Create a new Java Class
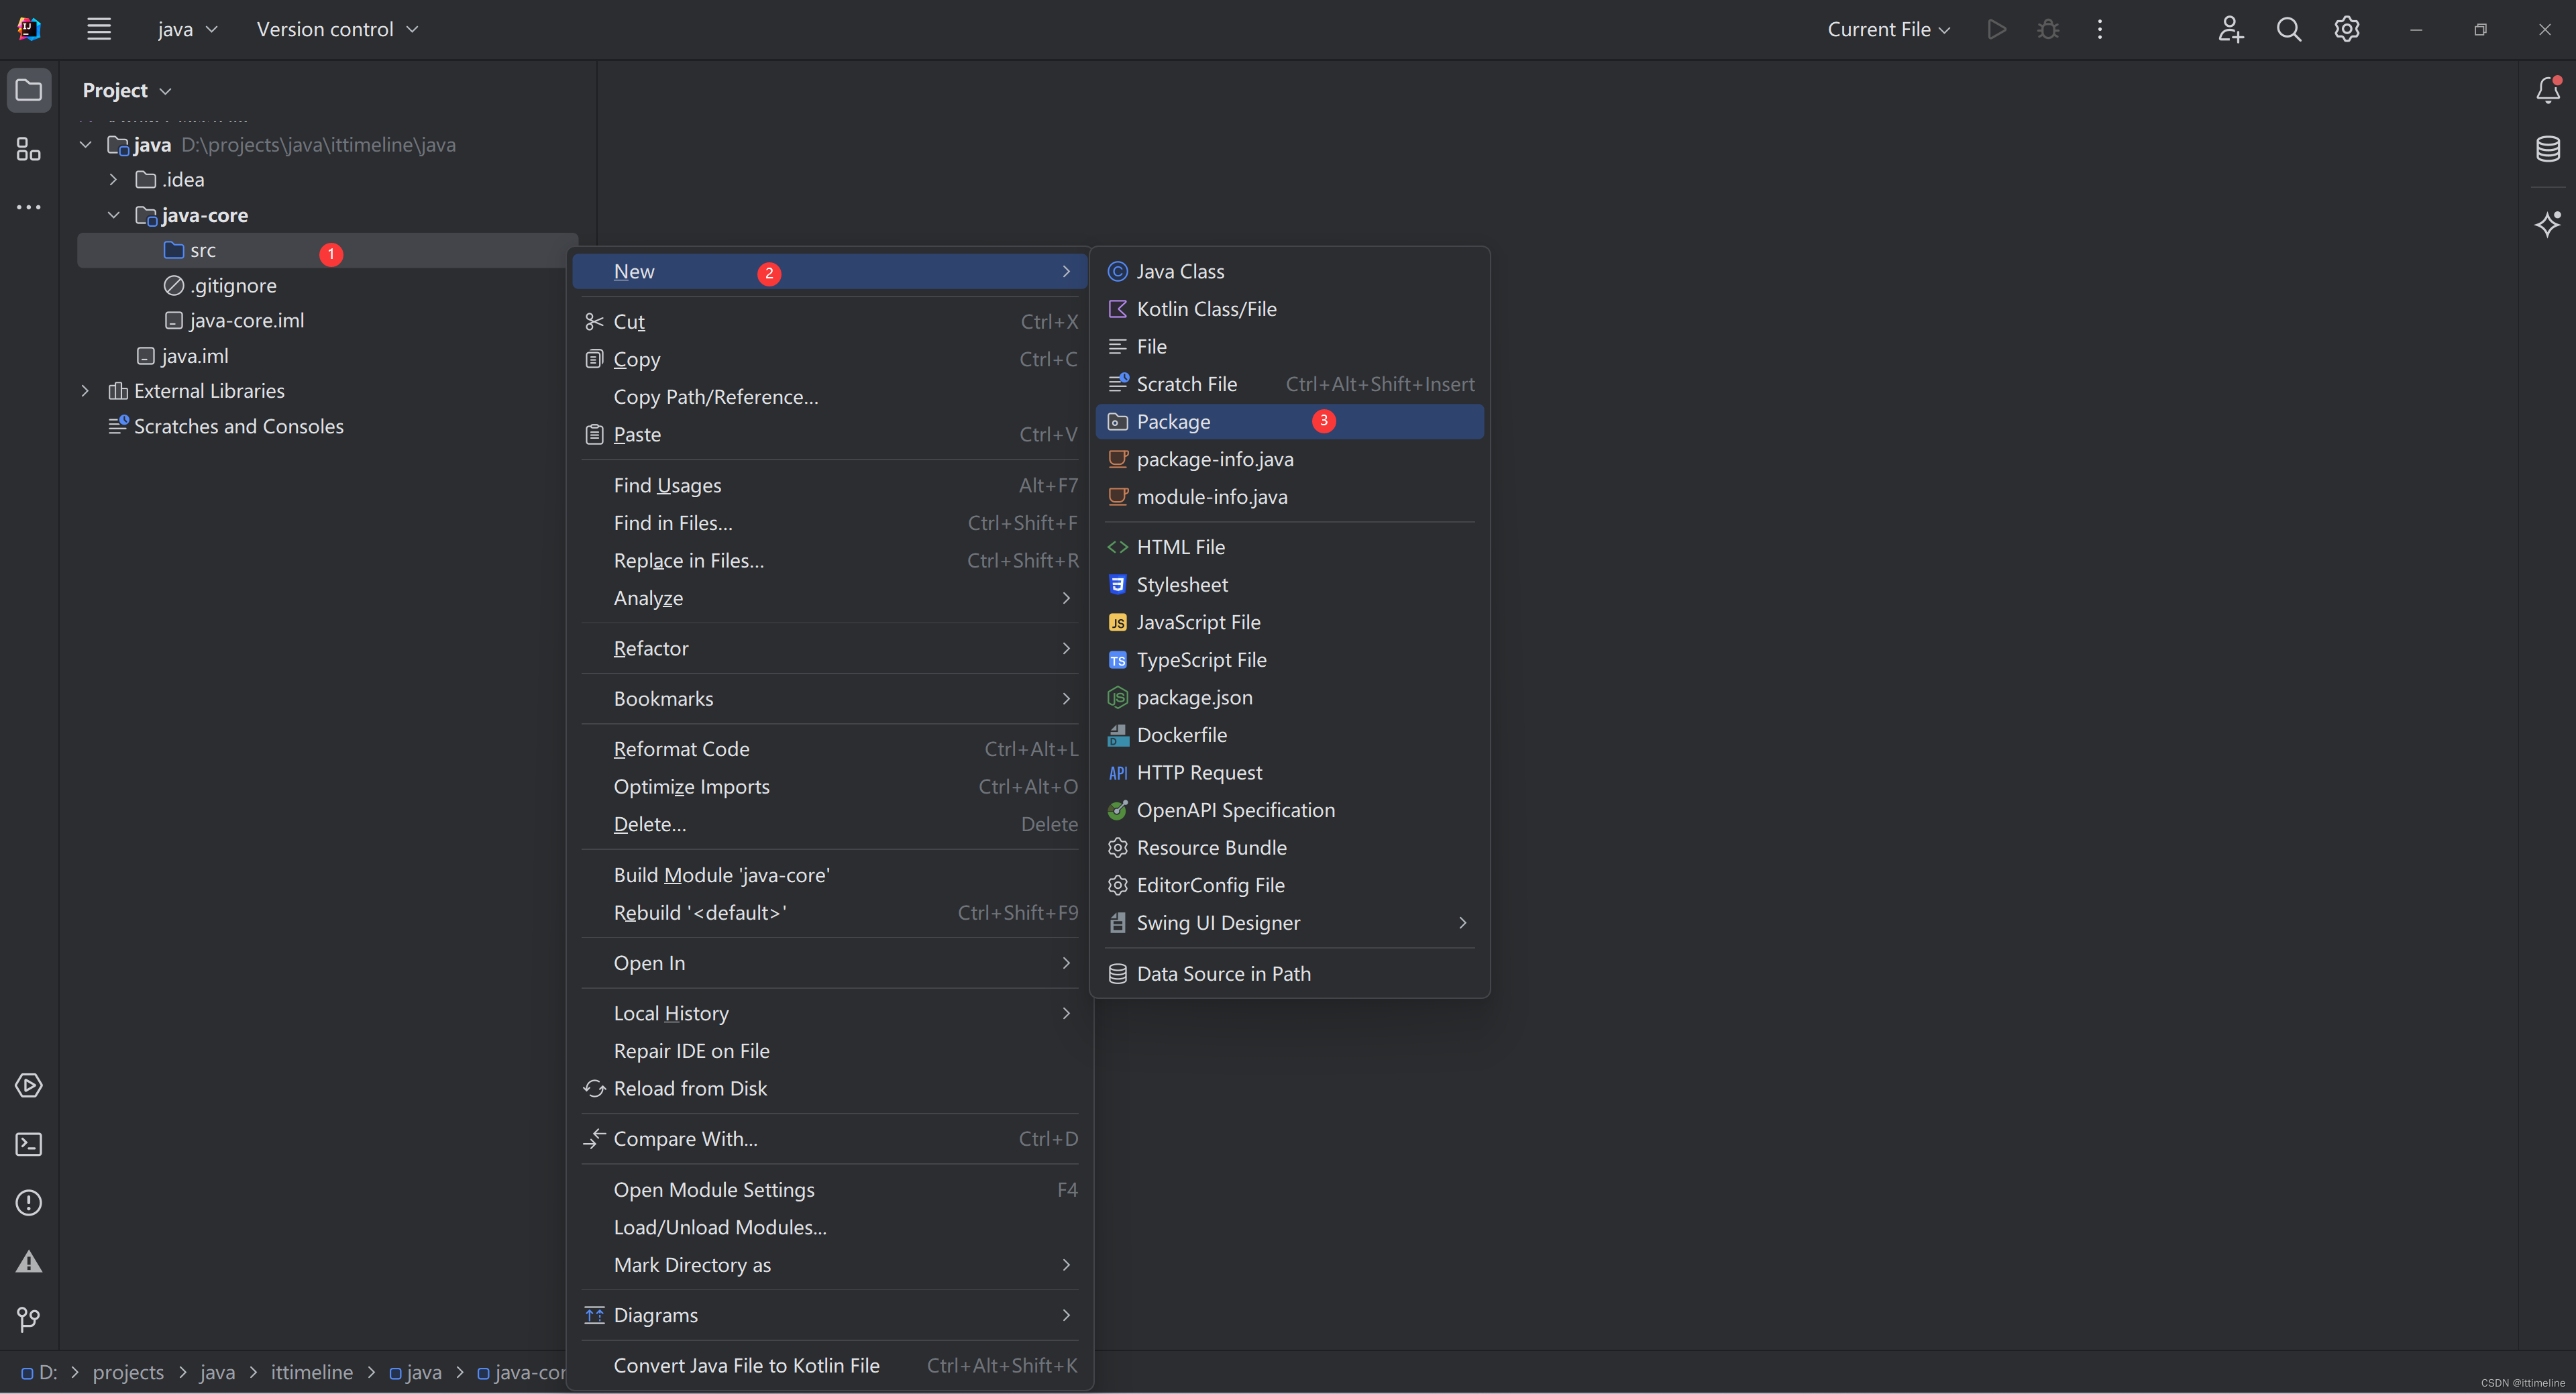Viewport: 2576px width, 1394px height. [1290, 271]
